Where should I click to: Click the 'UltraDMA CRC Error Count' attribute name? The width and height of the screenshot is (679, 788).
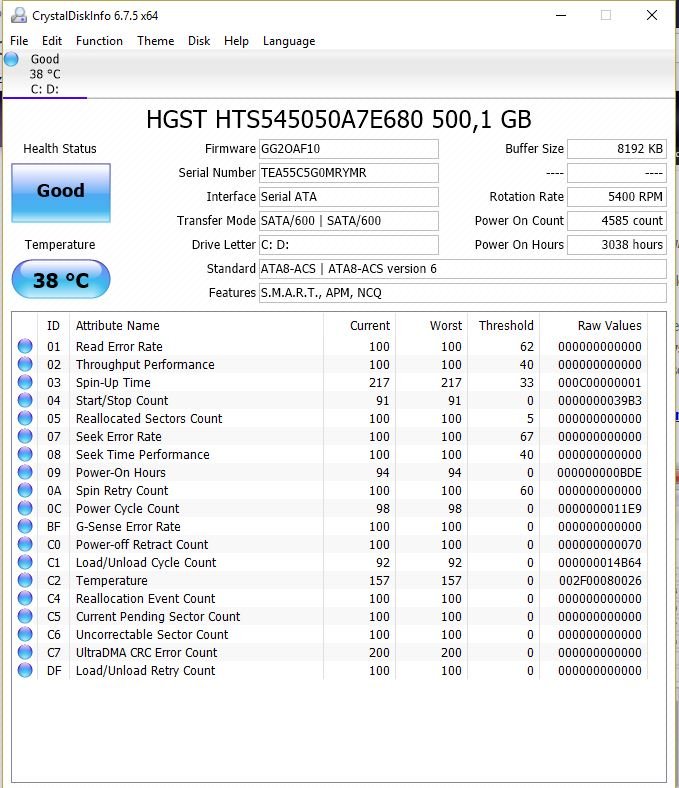[x=146, y=652]
